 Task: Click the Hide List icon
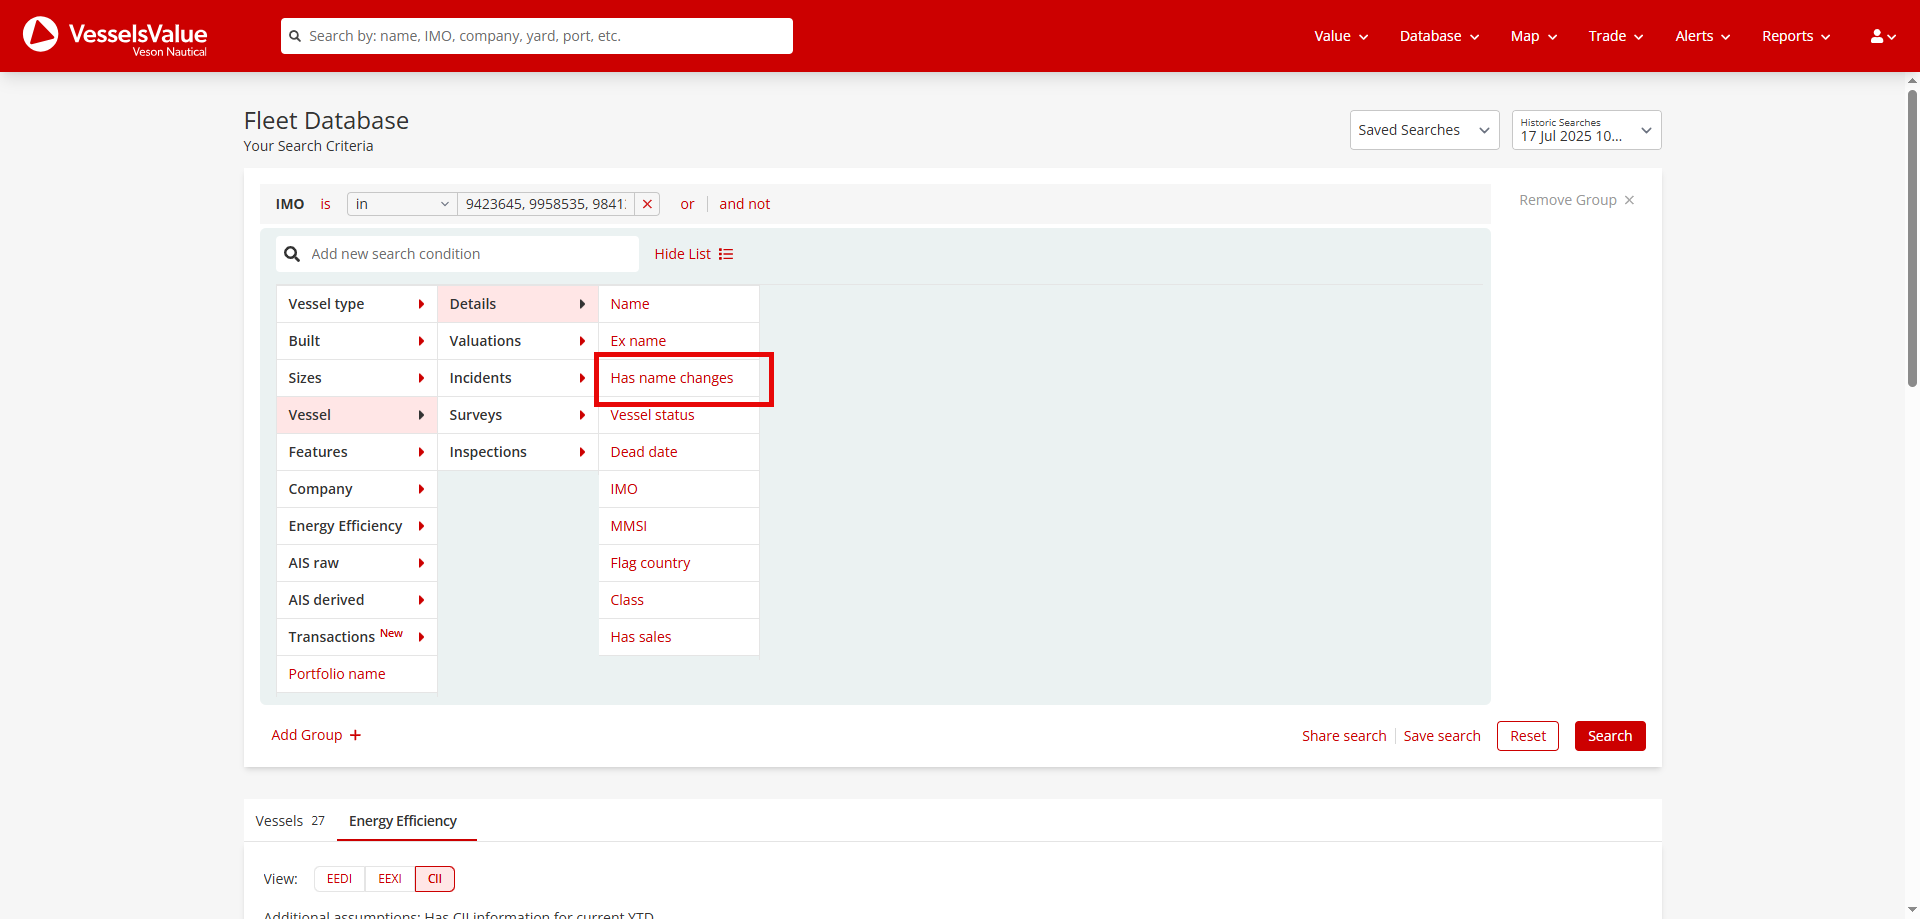click(726, 254)
